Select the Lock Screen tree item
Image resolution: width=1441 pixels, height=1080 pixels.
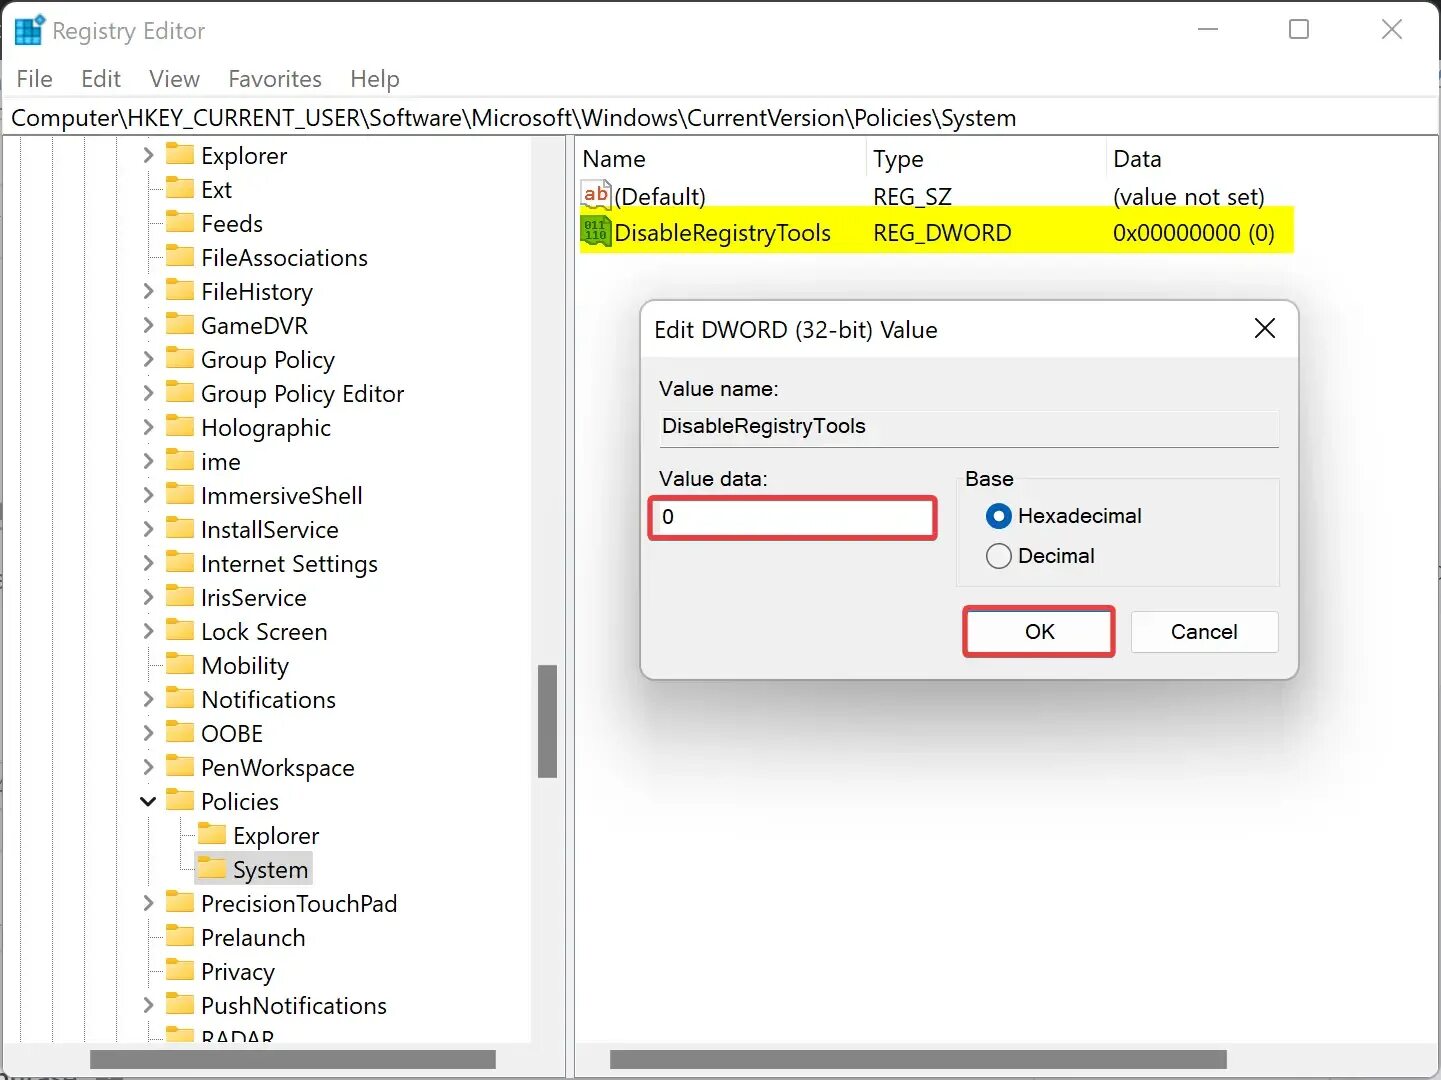tap(264, 631)
